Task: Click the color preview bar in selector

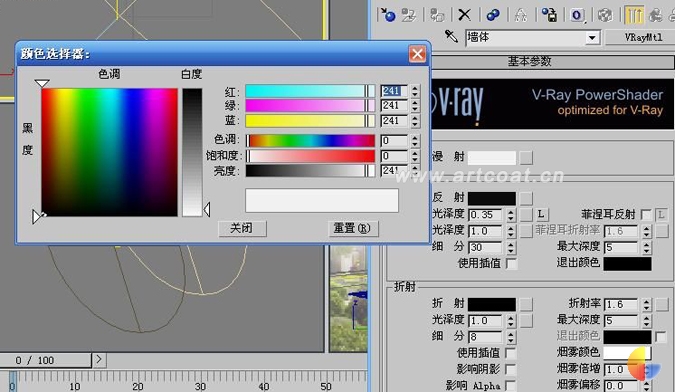Action: (x=322, y=201)
